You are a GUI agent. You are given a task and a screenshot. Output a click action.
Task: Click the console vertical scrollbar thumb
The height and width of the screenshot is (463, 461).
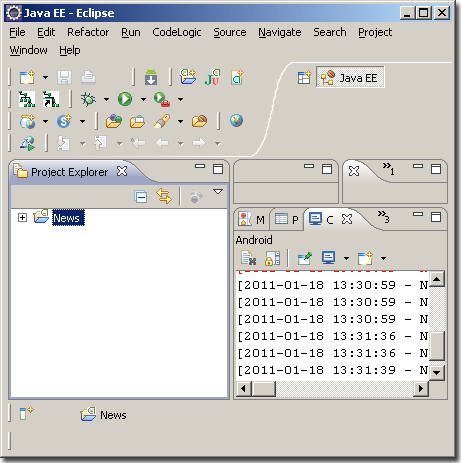click(437, 346)
